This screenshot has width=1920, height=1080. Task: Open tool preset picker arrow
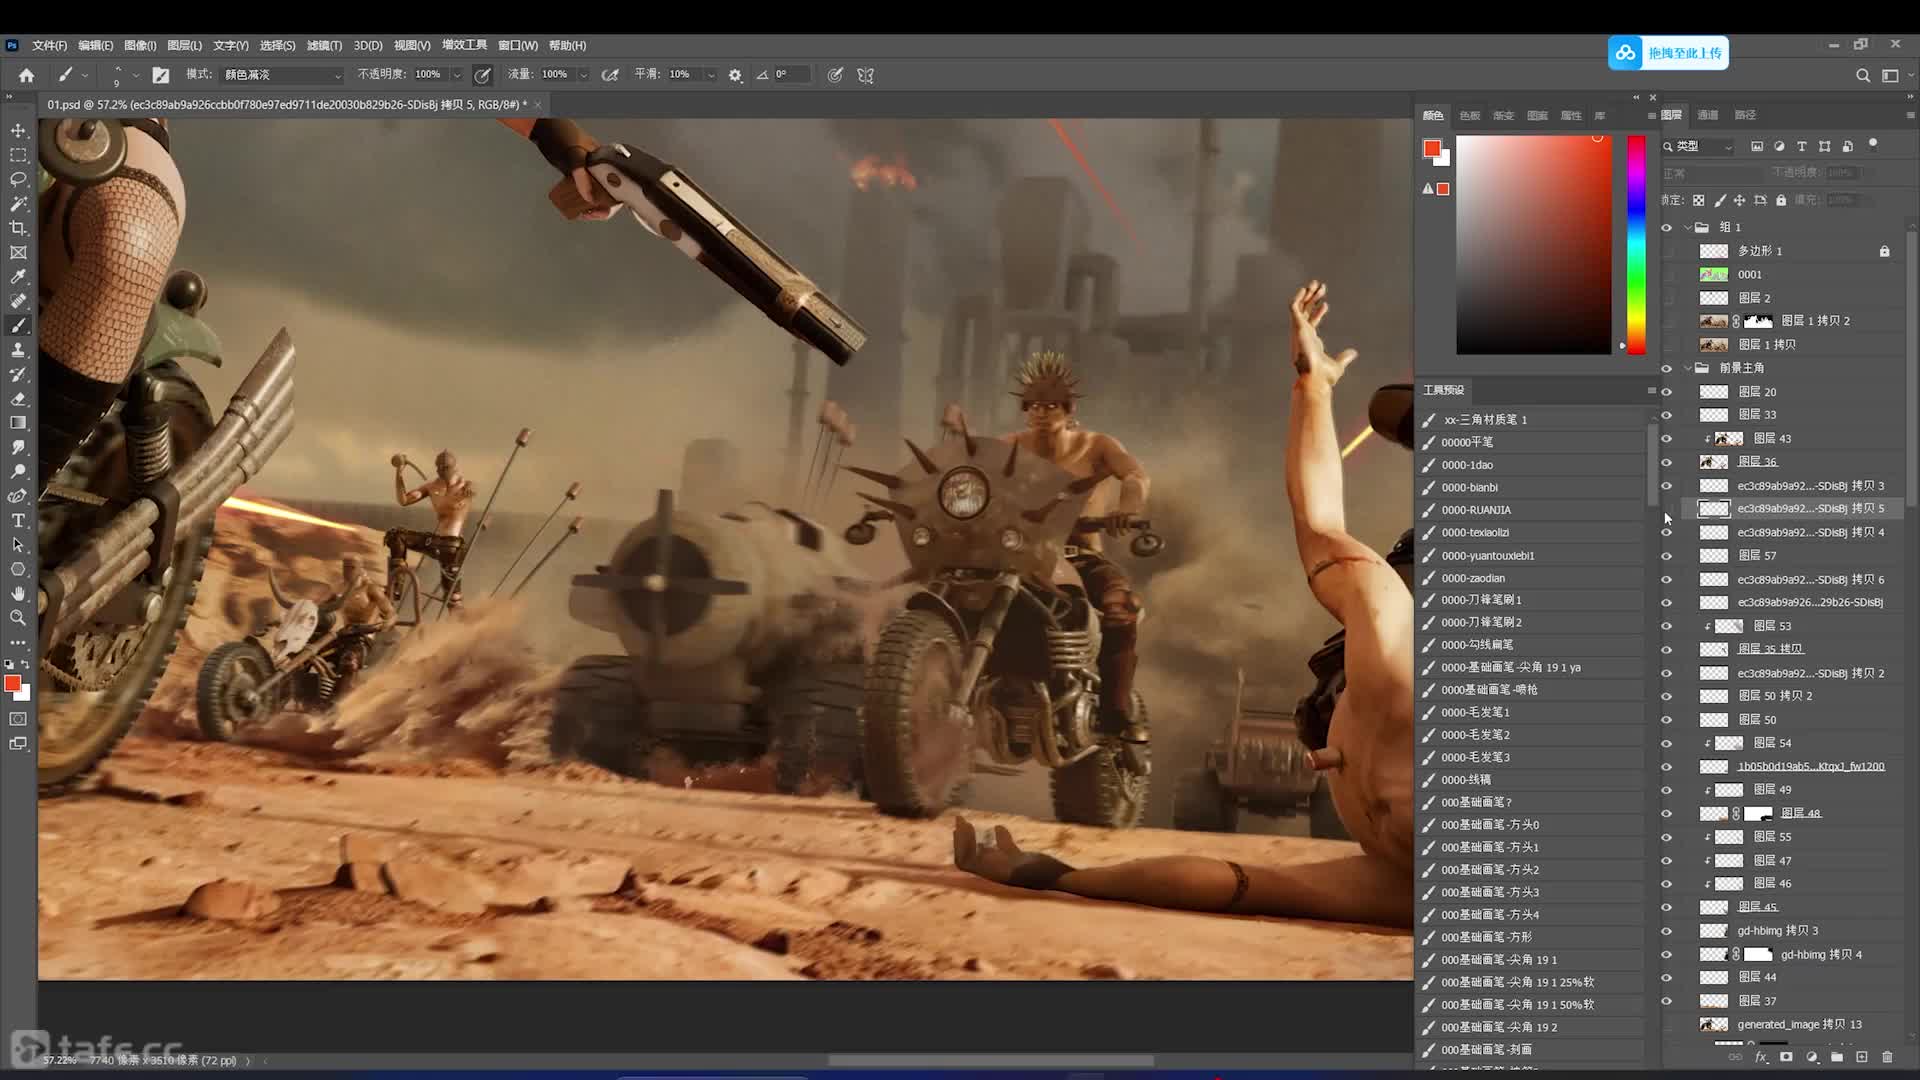(85, 75)
